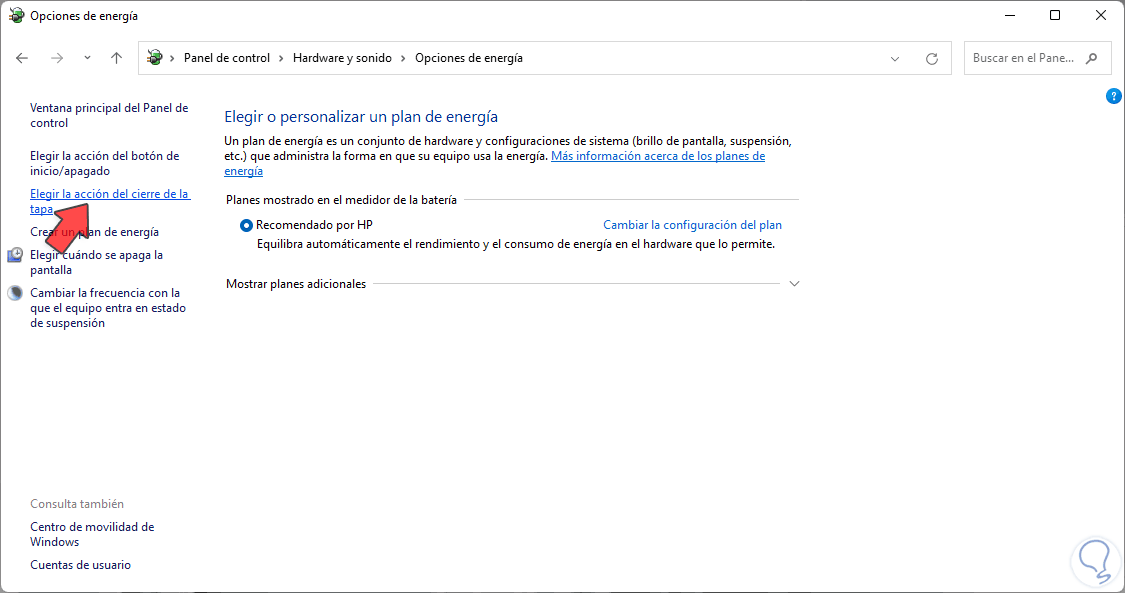Click the clock monitor icon beside Elegir cuándo
The height and width of the screenshot is (593, 1125).
[15, 255]
